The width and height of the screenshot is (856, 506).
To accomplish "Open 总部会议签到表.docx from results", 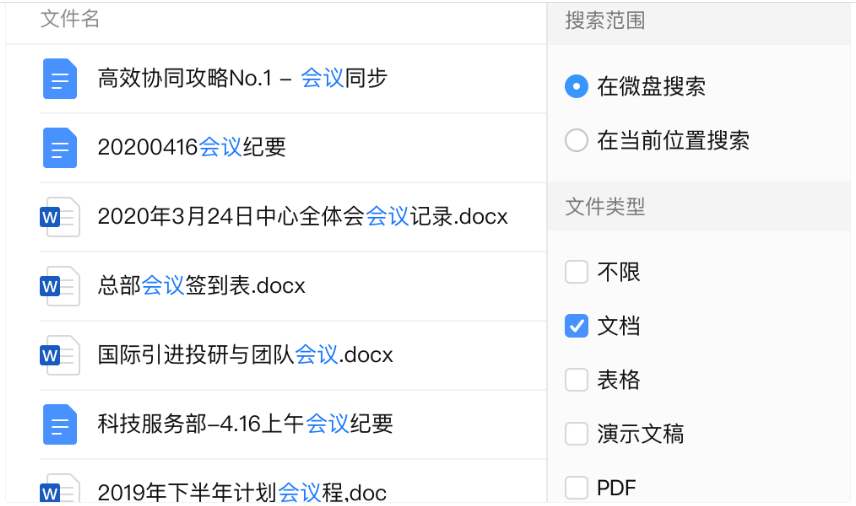I will [x=201, y=286].
